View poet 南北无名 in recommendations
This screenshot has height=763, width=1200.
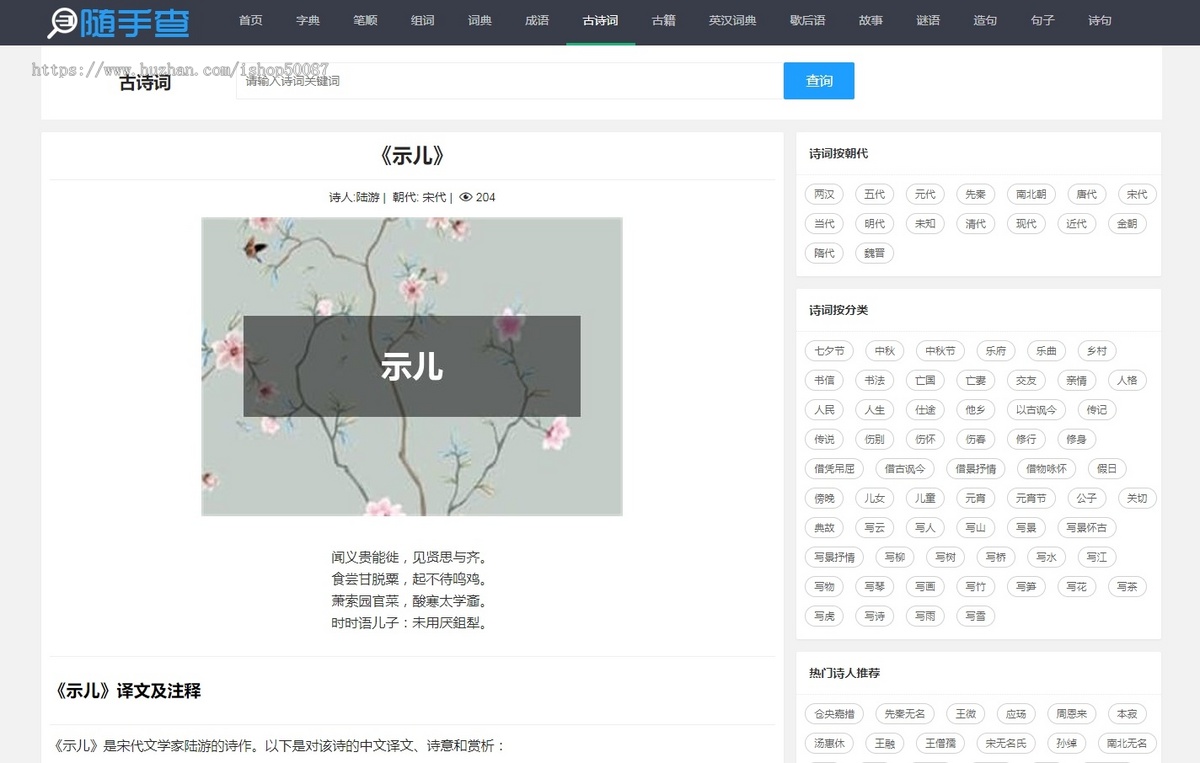[1127, 743]
